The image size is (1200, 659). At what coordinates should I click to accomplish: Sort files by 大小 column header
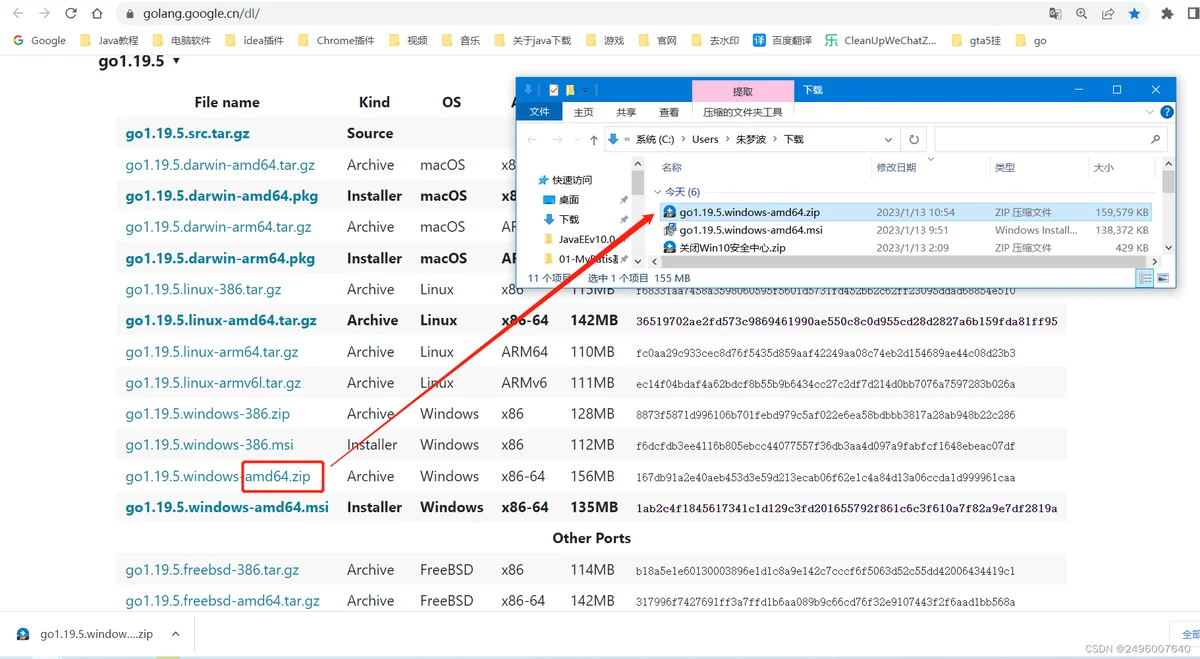pos(1103,168)
